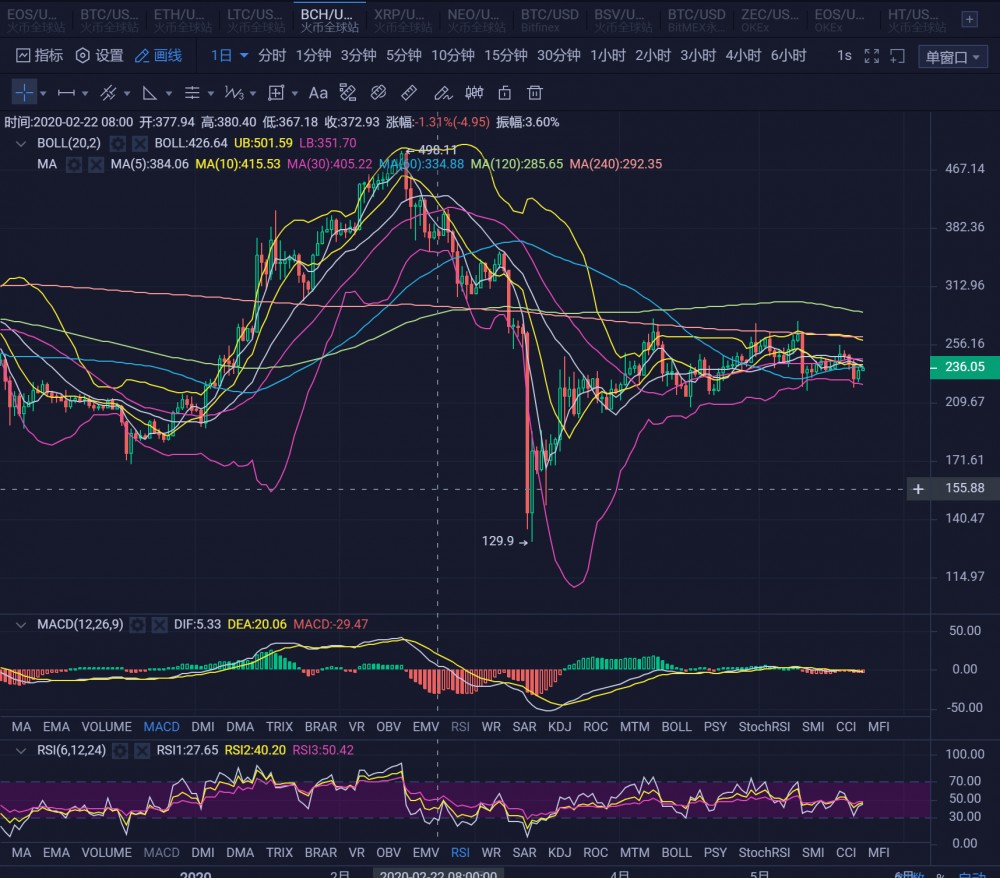This screenshot has width=1000, height=878.
Task: Expand the 1日 timeframe dropdown
Action: 230,56
